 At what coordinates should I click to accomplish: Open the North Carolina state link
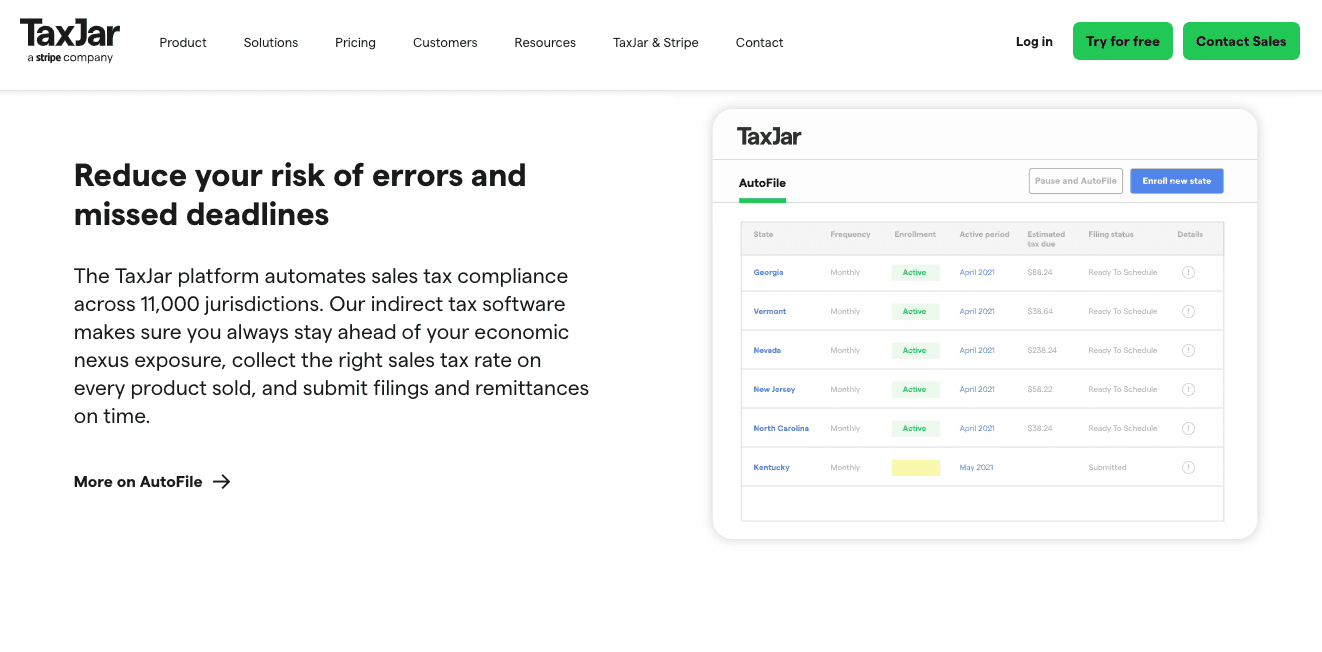[781, 428]
